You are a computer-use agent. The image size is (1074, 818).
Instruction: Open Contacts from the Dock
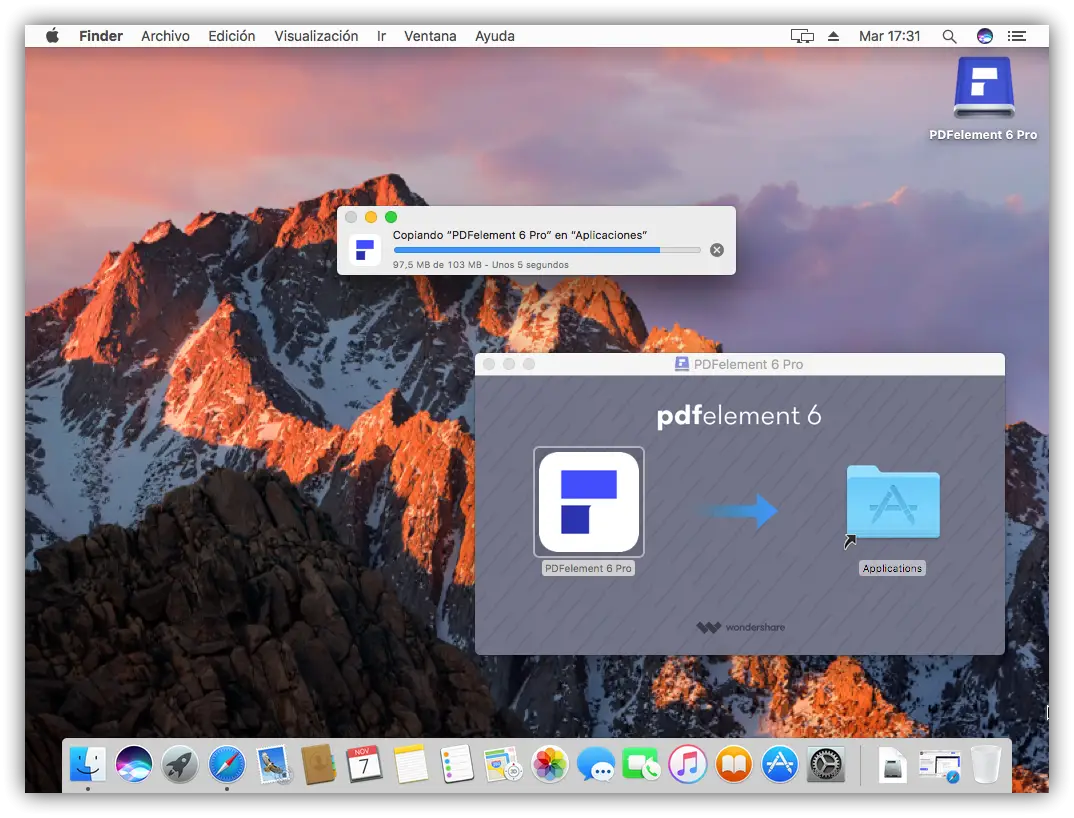(319, 764)
